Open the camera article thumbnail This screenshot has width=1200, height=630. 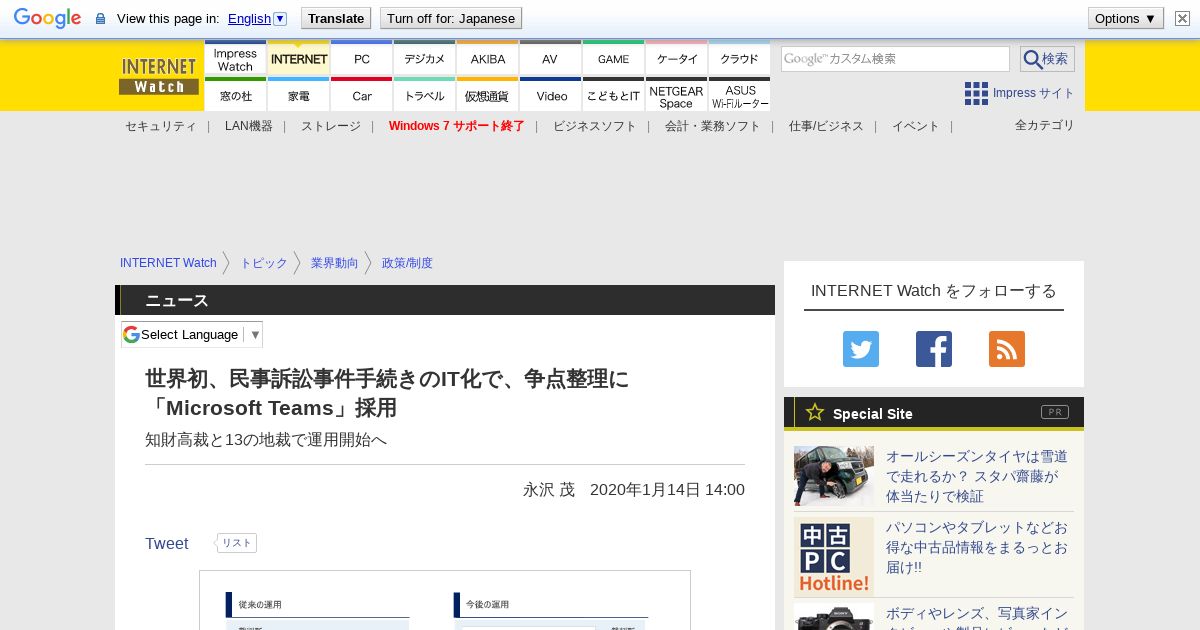click(834, 616)
